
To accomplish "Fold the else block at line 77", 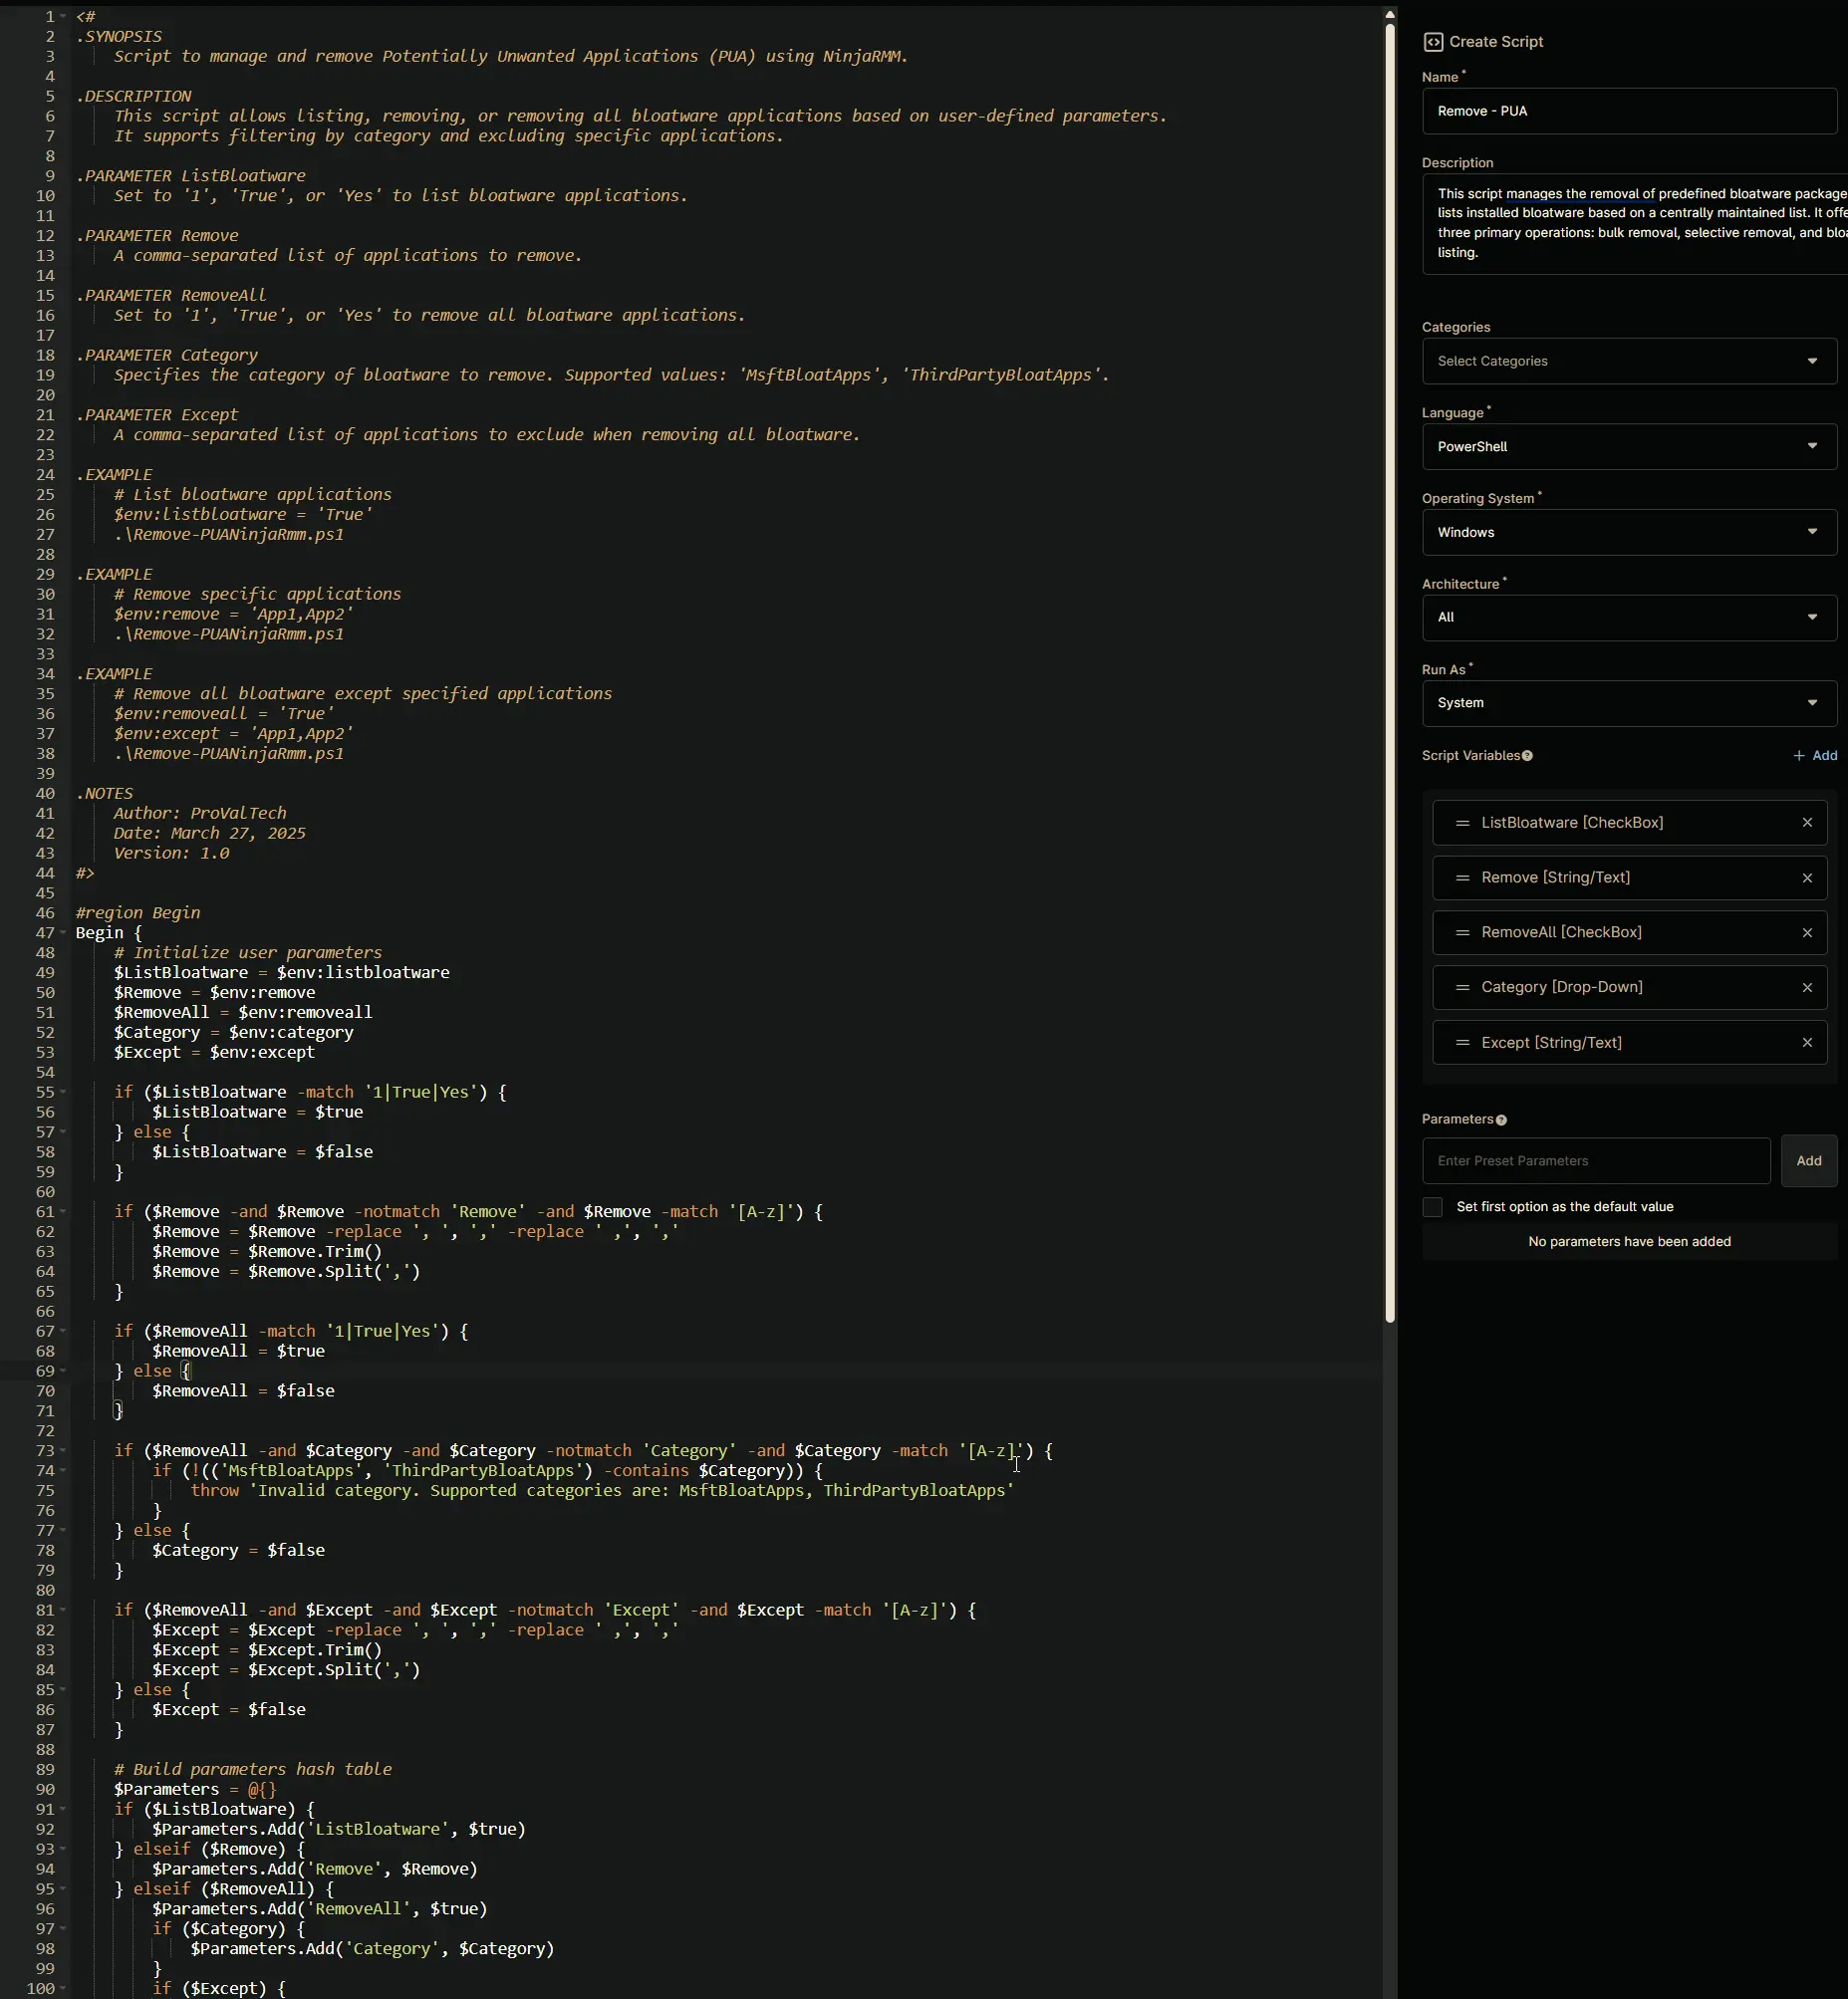I will point(64,1531).
